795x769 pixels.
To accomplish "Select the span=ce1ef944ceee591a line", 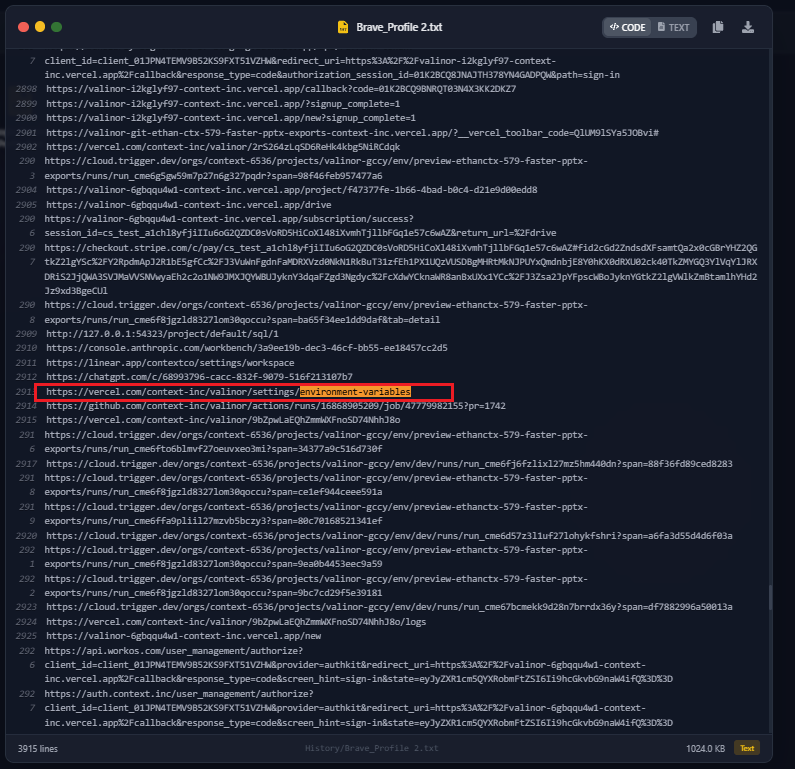I will coord(213,492).
